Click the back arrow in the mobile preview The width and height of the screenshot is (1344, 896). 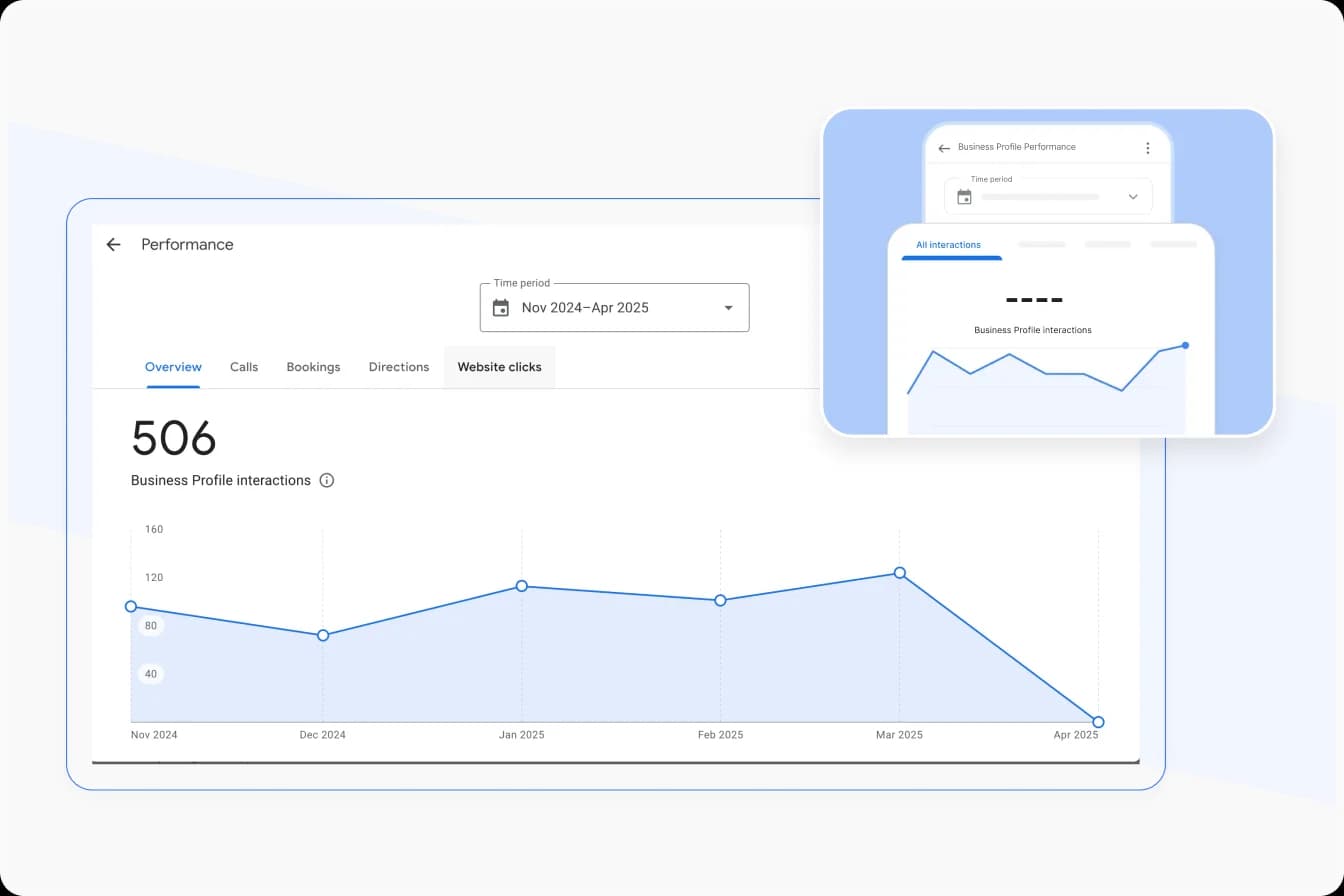(x=943, y=147)
